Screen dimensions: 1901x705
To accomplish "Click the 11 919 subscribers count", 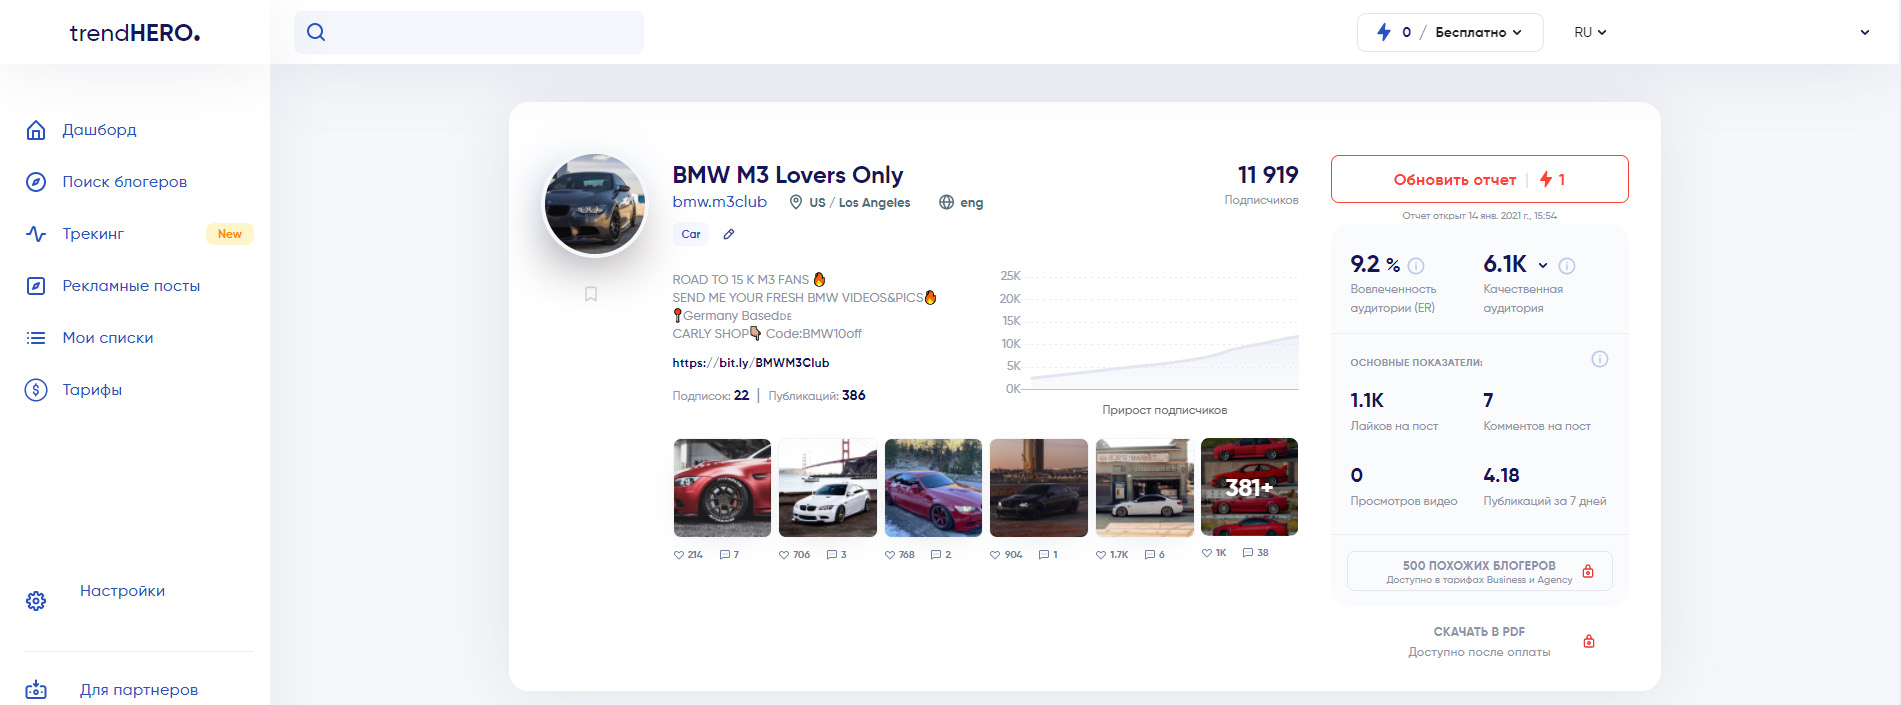I will click(1268, 175).
